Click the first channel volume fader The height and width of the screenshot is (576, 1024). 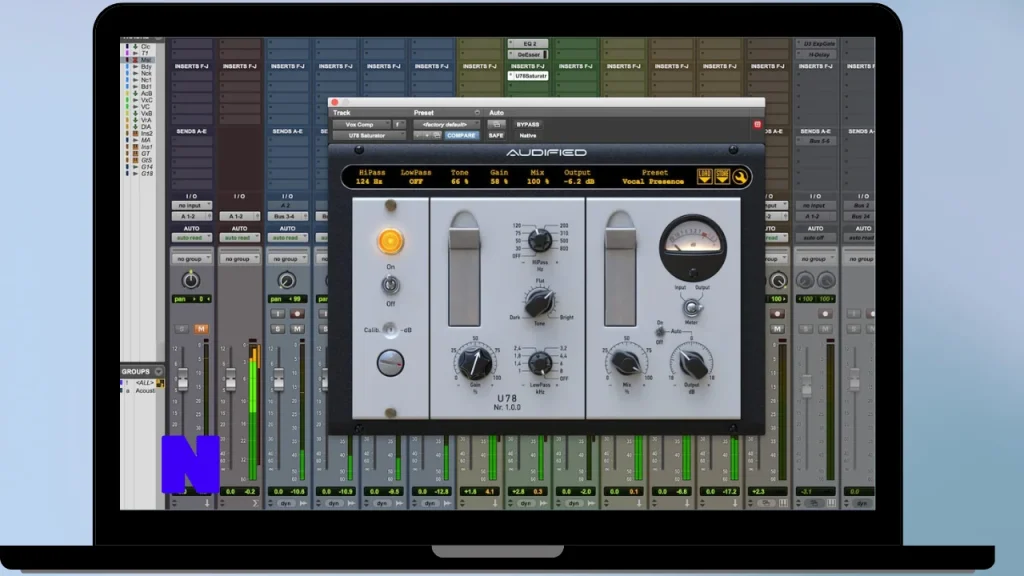pyautogui.click(x=183, y=380)
